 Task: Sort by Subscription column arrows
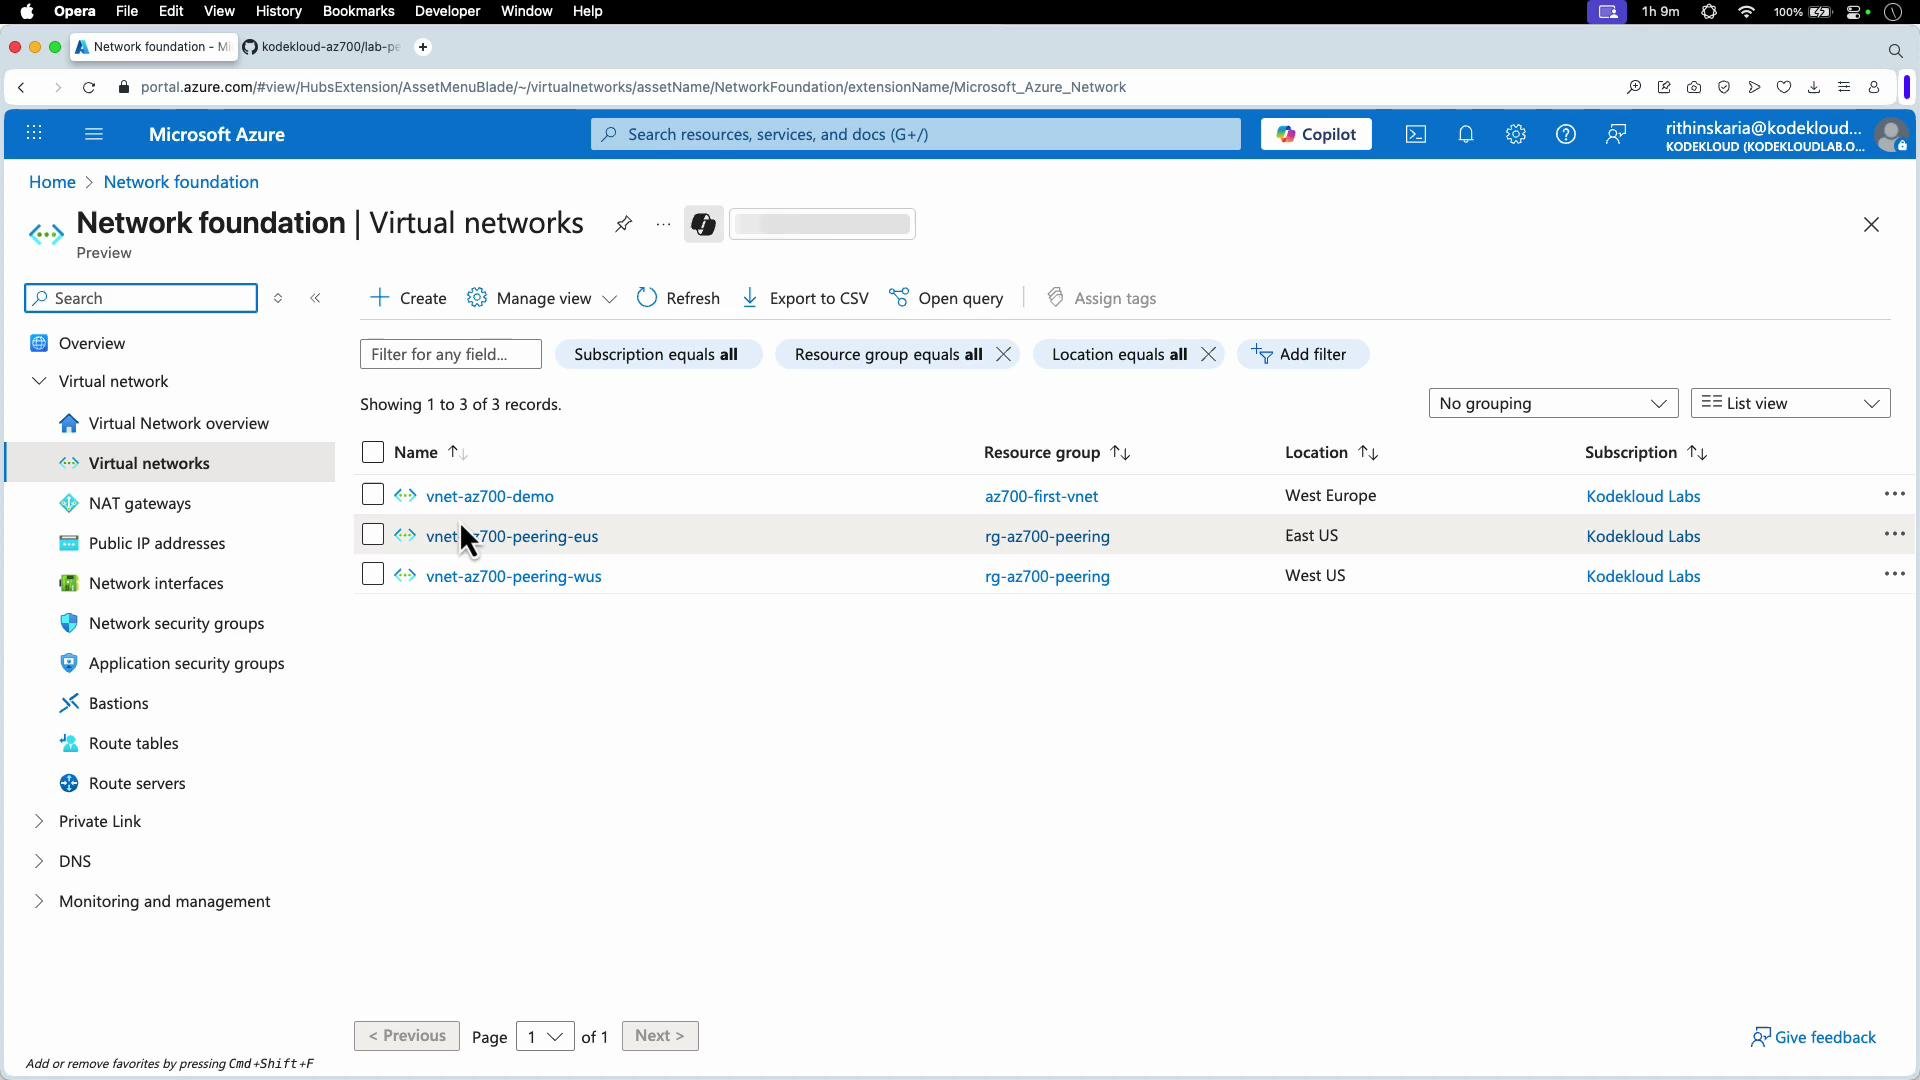[x=1697, y=452]
